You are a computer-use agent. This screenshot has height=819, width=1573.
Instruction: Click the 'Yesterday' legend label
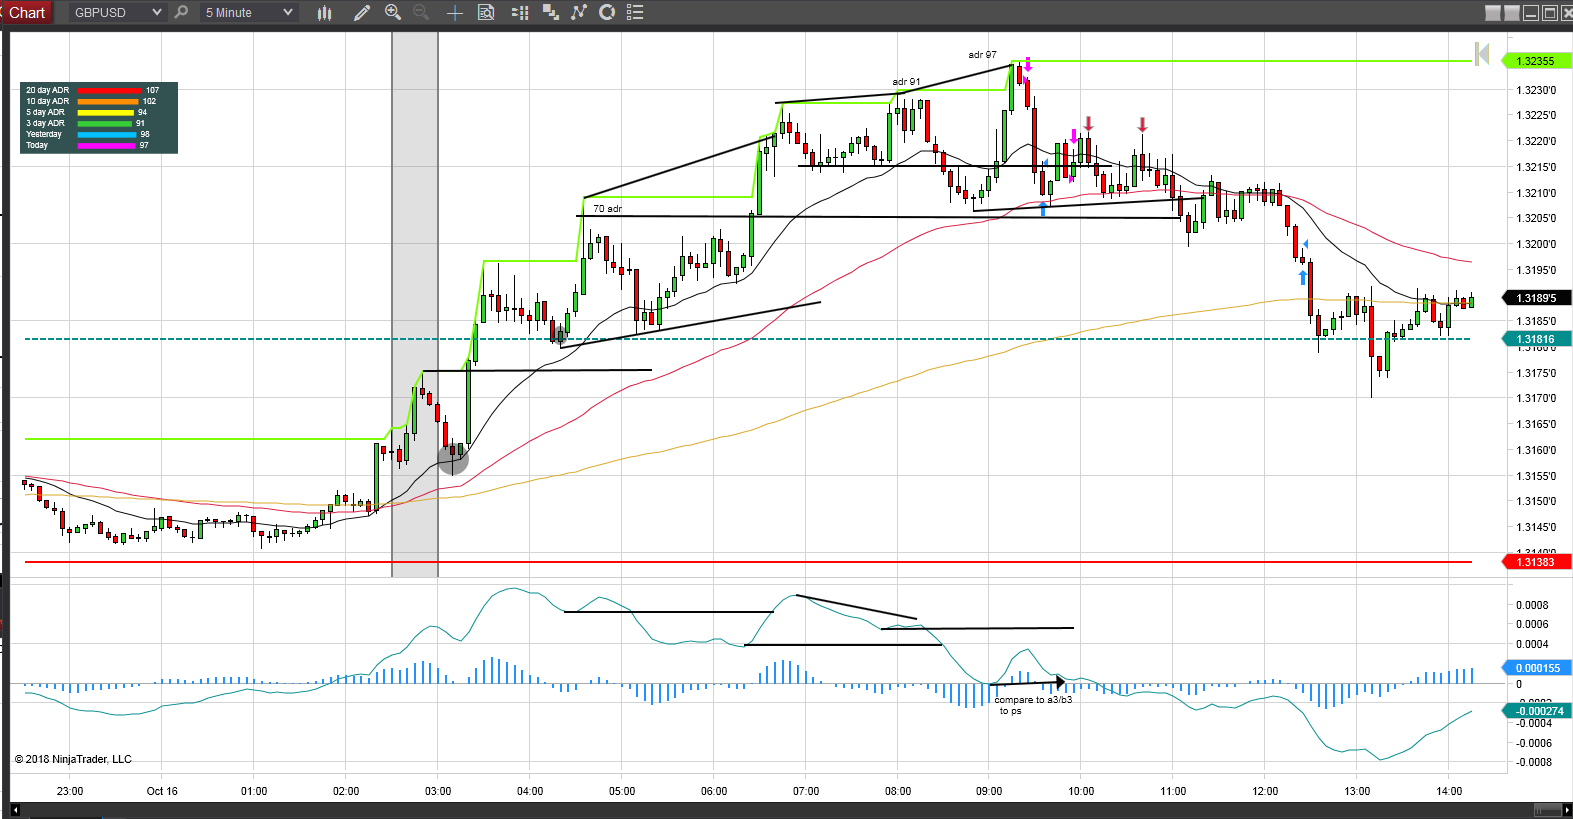[44, 134]
